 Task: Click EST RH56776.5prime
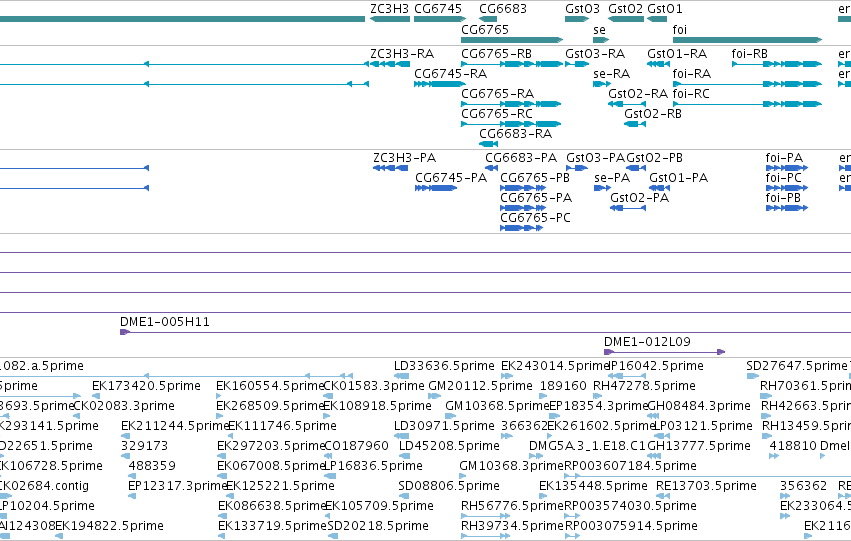485,516
